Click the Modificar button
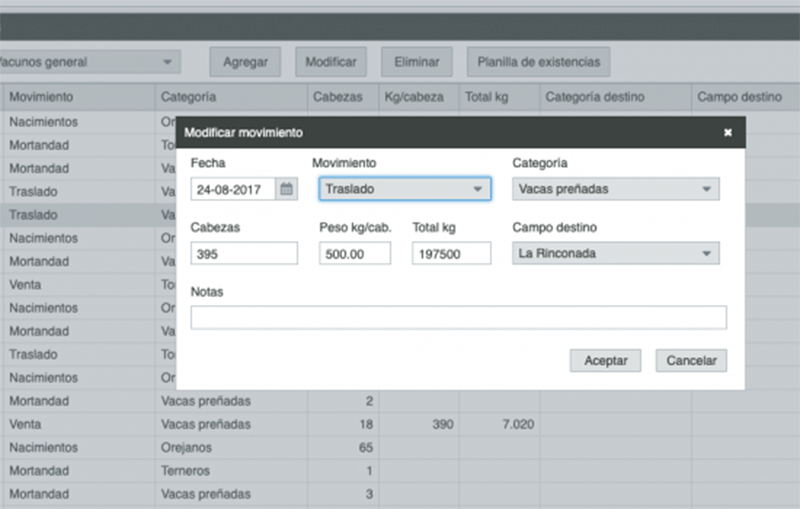Image resolution: width=800 pixels, height=509 pixels. click(331, 62)
